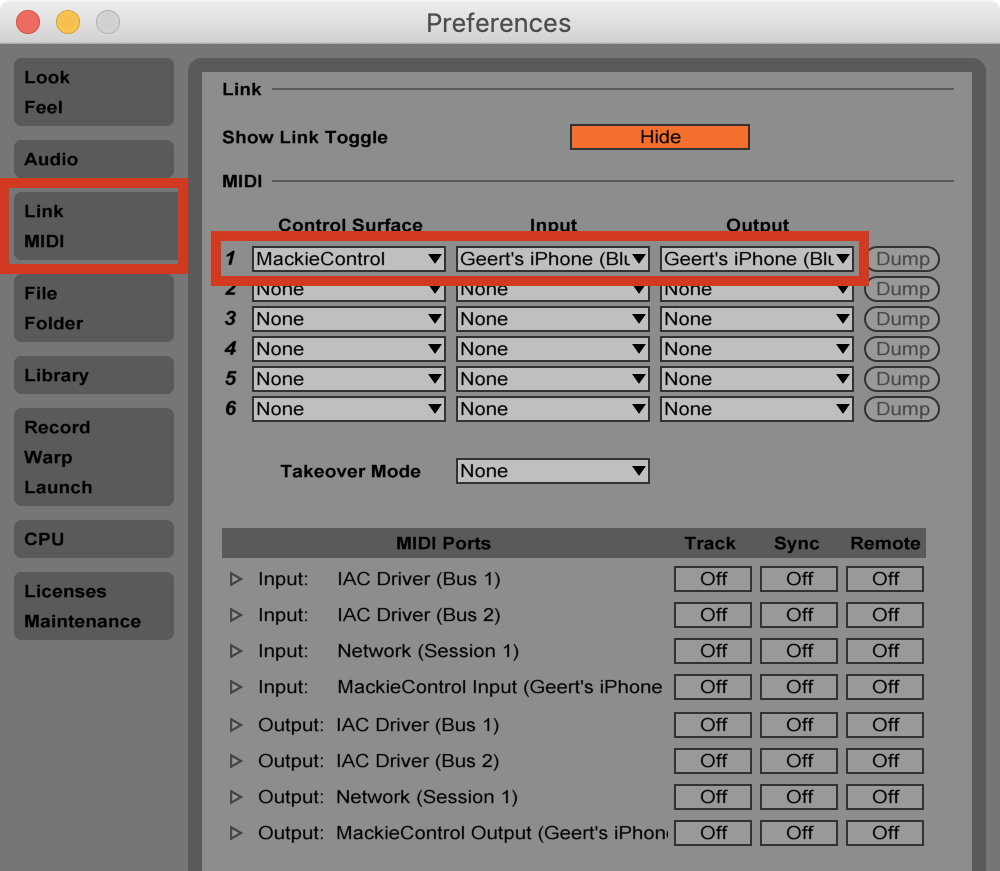The width and height of the screenshot is (1000, 871).
Task: Enable Track for MackieControl Output
Action: [713, 833]
